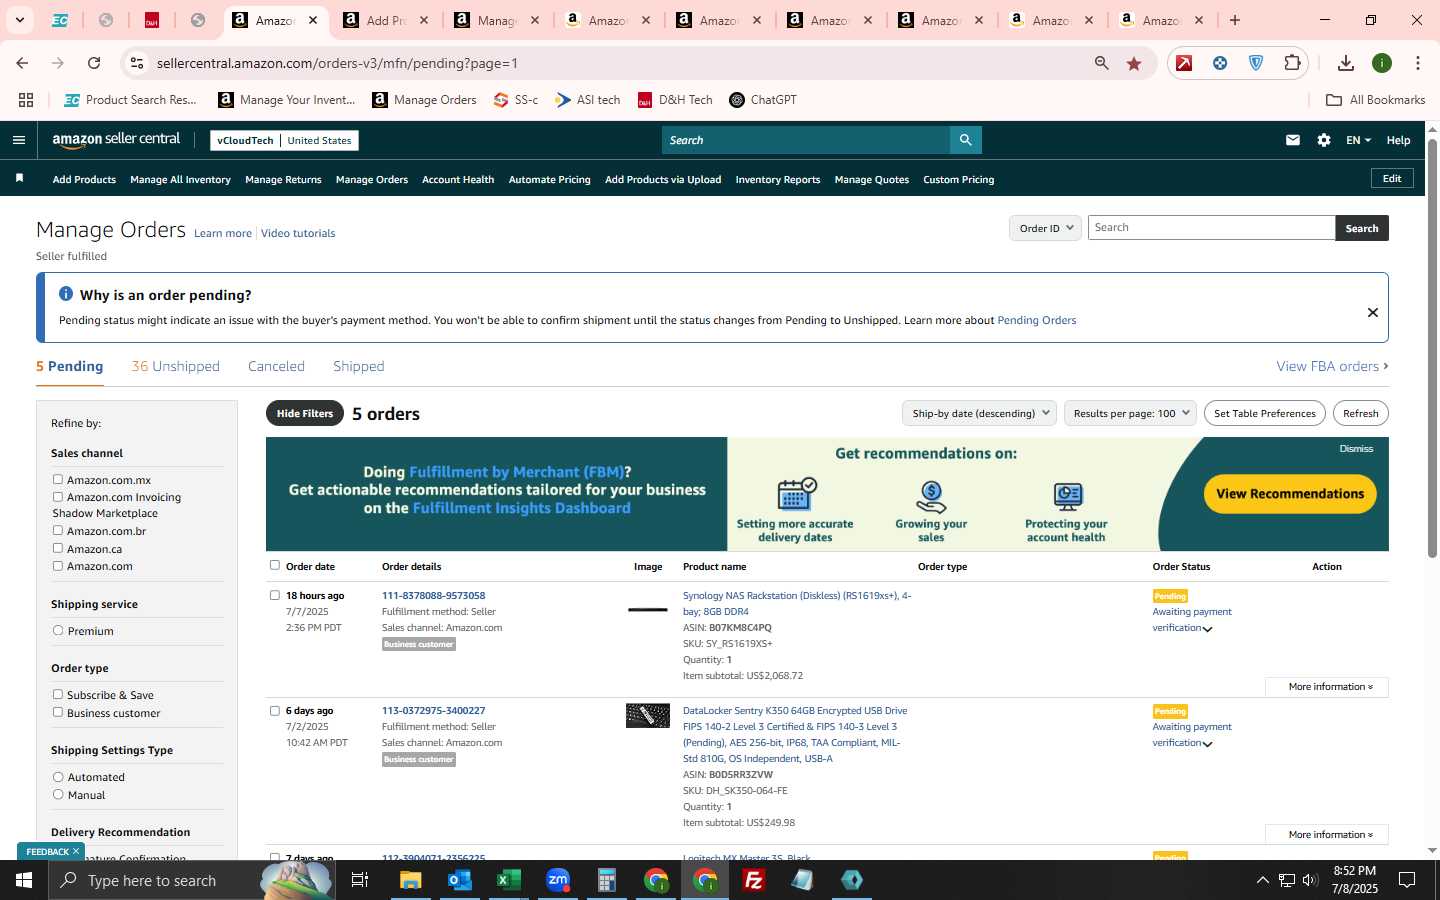Switch to the Canceled tab
Screen dimensions: 1440x900
click(276, 366)
